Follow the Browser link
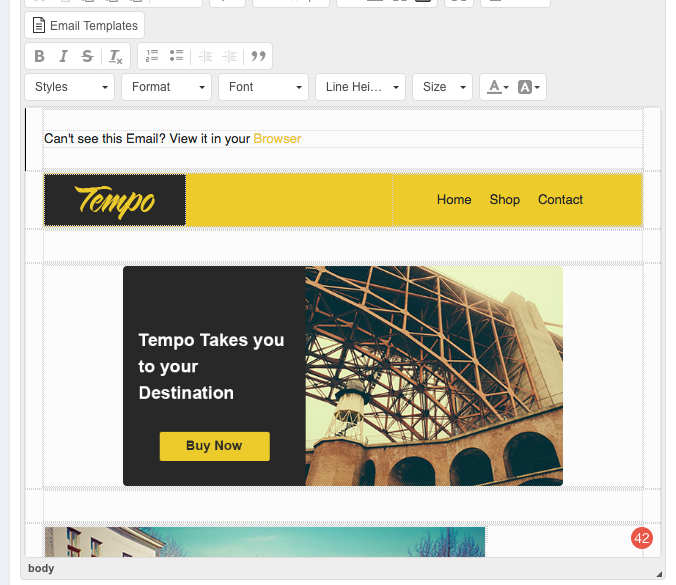676x585 pixels. coord(277,139)
